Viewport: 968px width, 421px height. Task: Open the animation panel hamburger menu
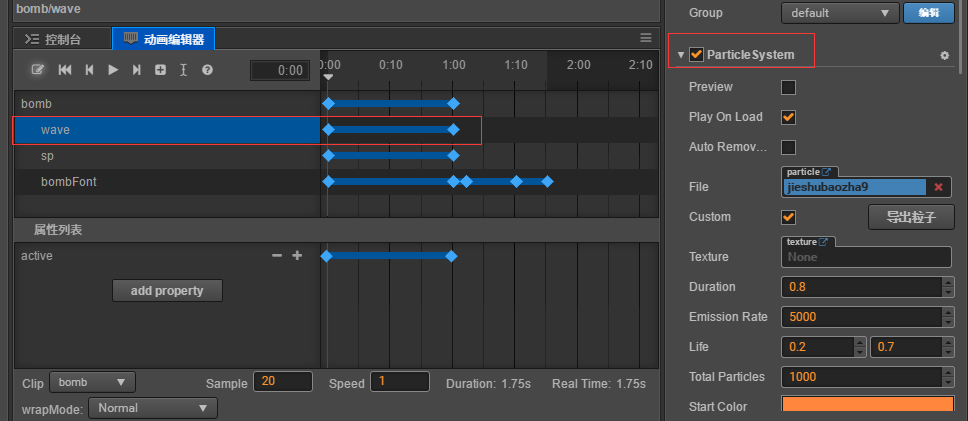coord(646,37)
